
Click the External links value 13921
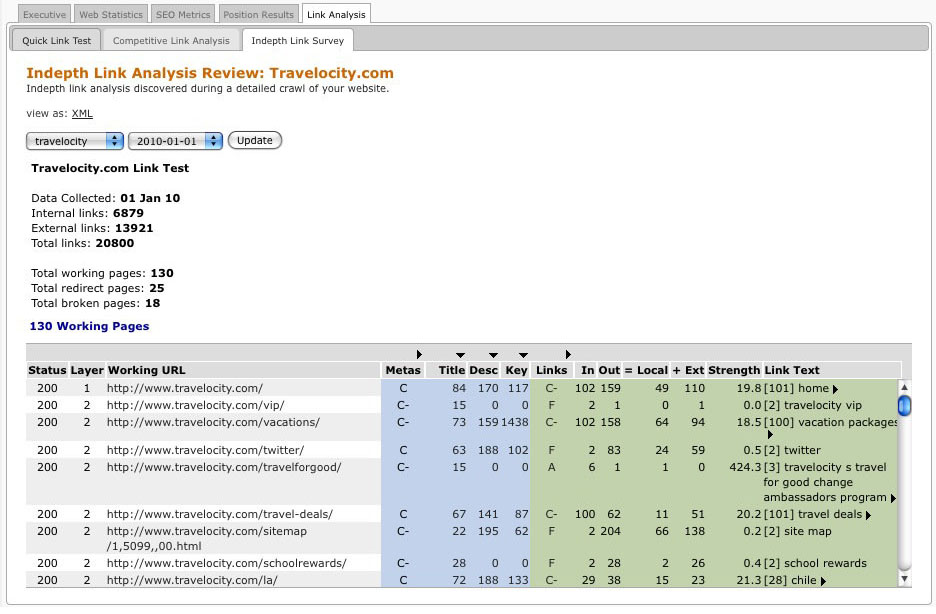click(x=134, y=228)
